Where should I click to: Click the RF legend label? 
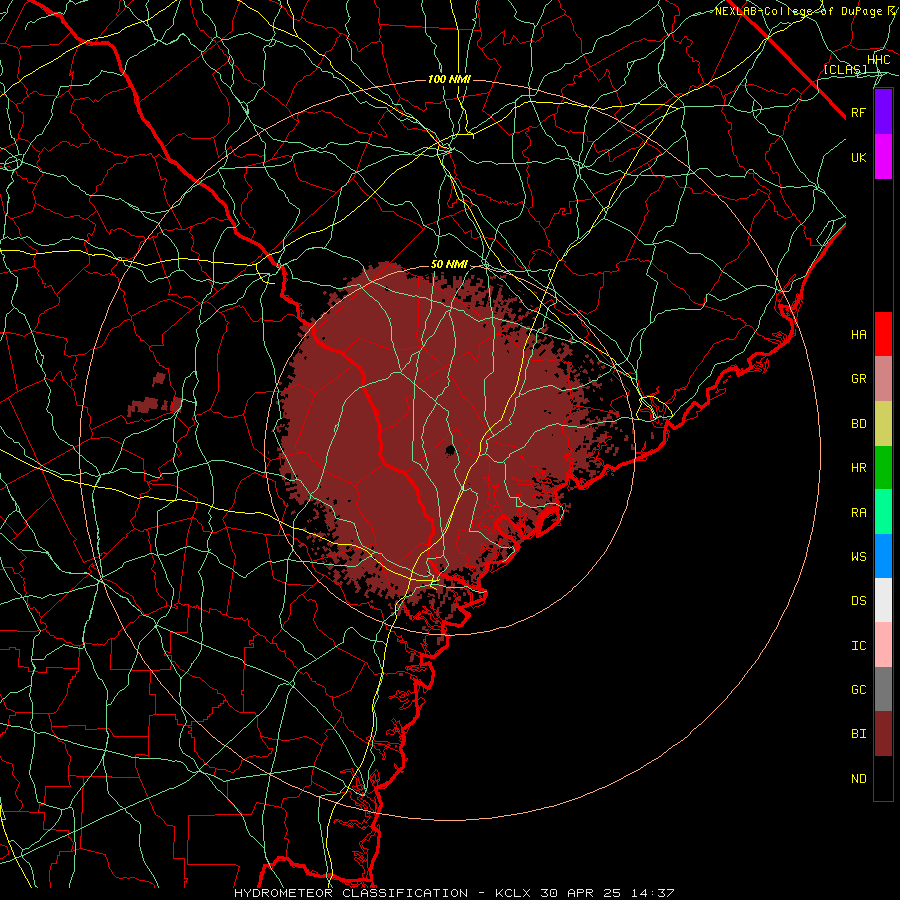pyautogui.click(x=859, y=112)
